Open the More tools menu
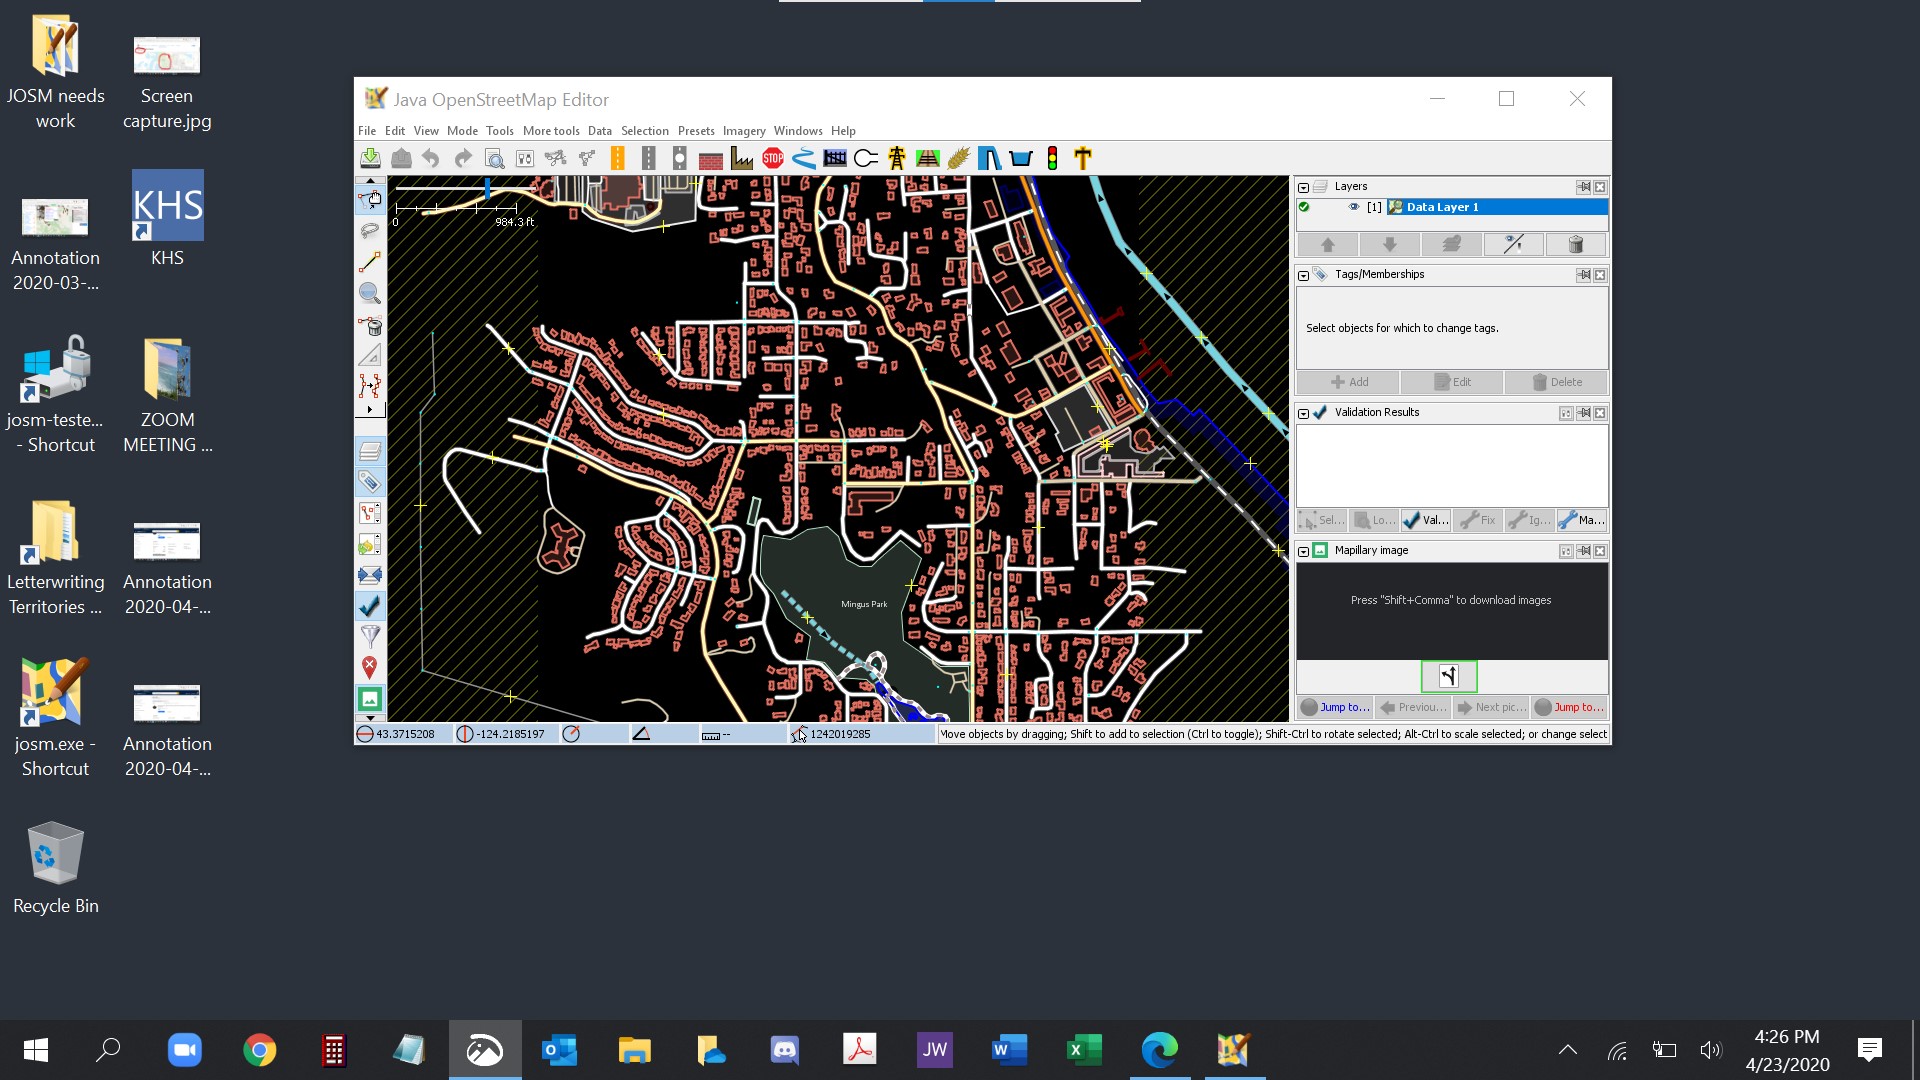1920x1080 pixels. (551, 131)
